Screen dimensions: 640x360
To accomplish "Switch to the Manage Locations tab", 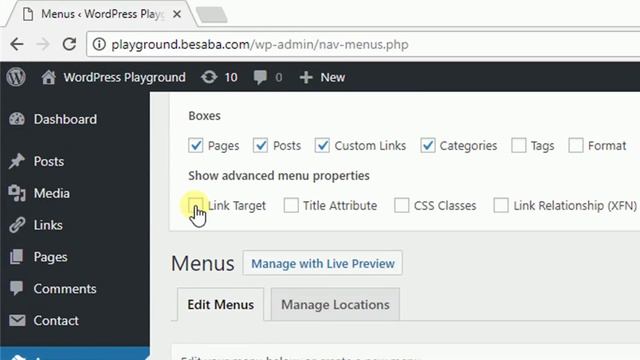I will [335, 304].
